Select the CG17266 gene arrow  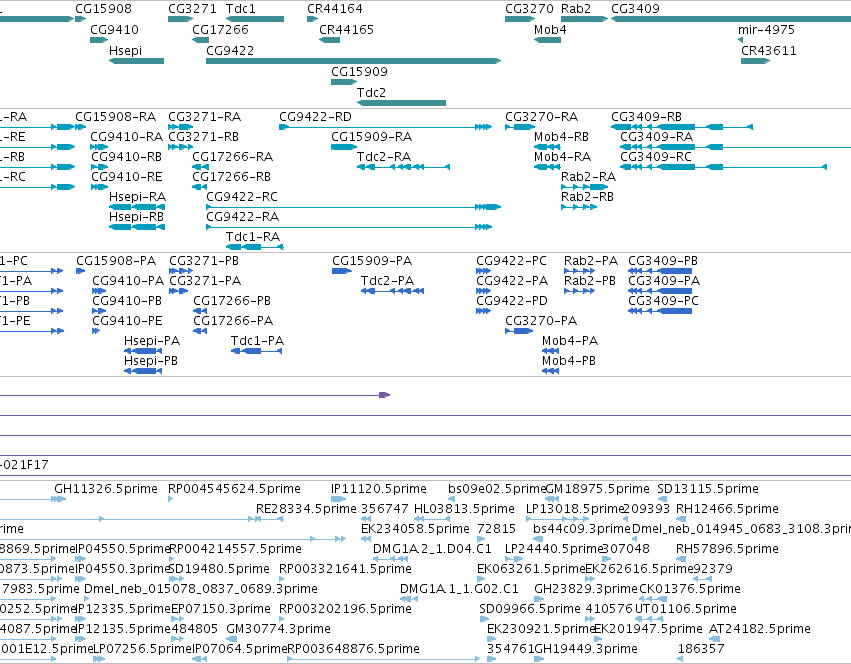(x=200, y=40)
